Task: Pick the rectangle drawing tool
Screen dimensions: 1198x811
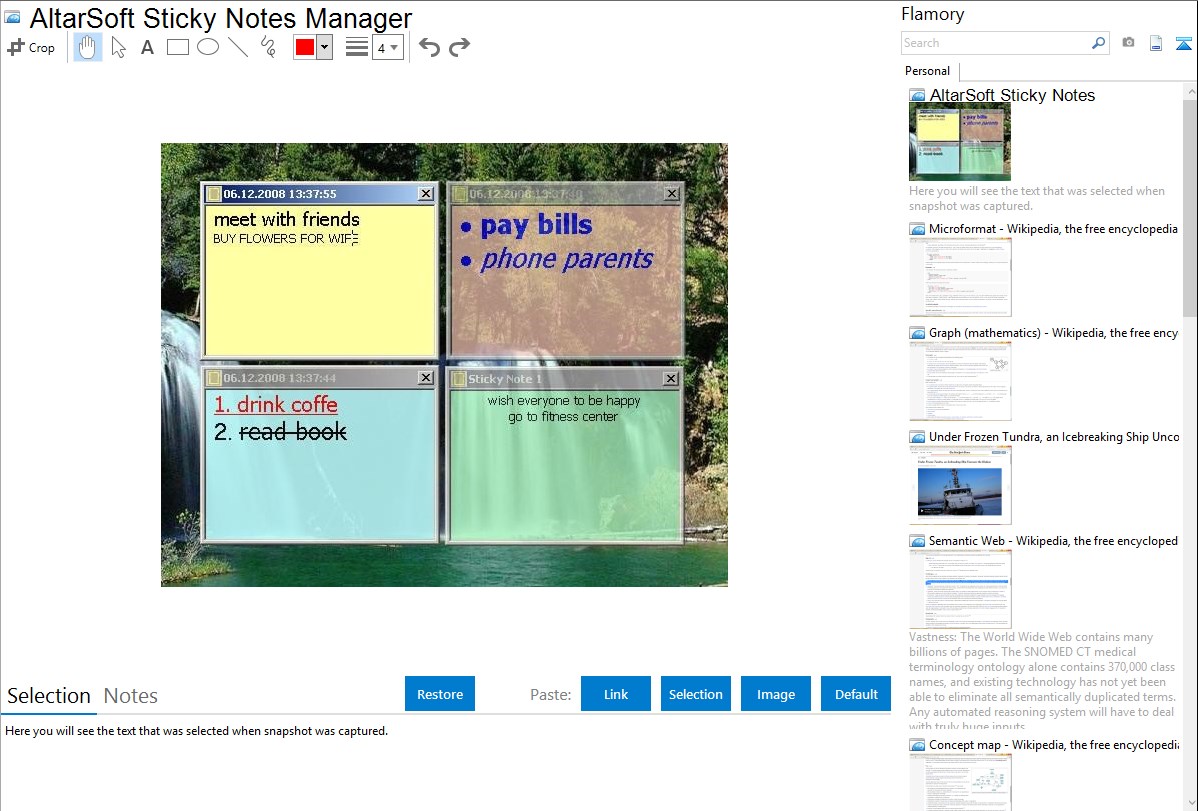Action: tap(177, 47)
